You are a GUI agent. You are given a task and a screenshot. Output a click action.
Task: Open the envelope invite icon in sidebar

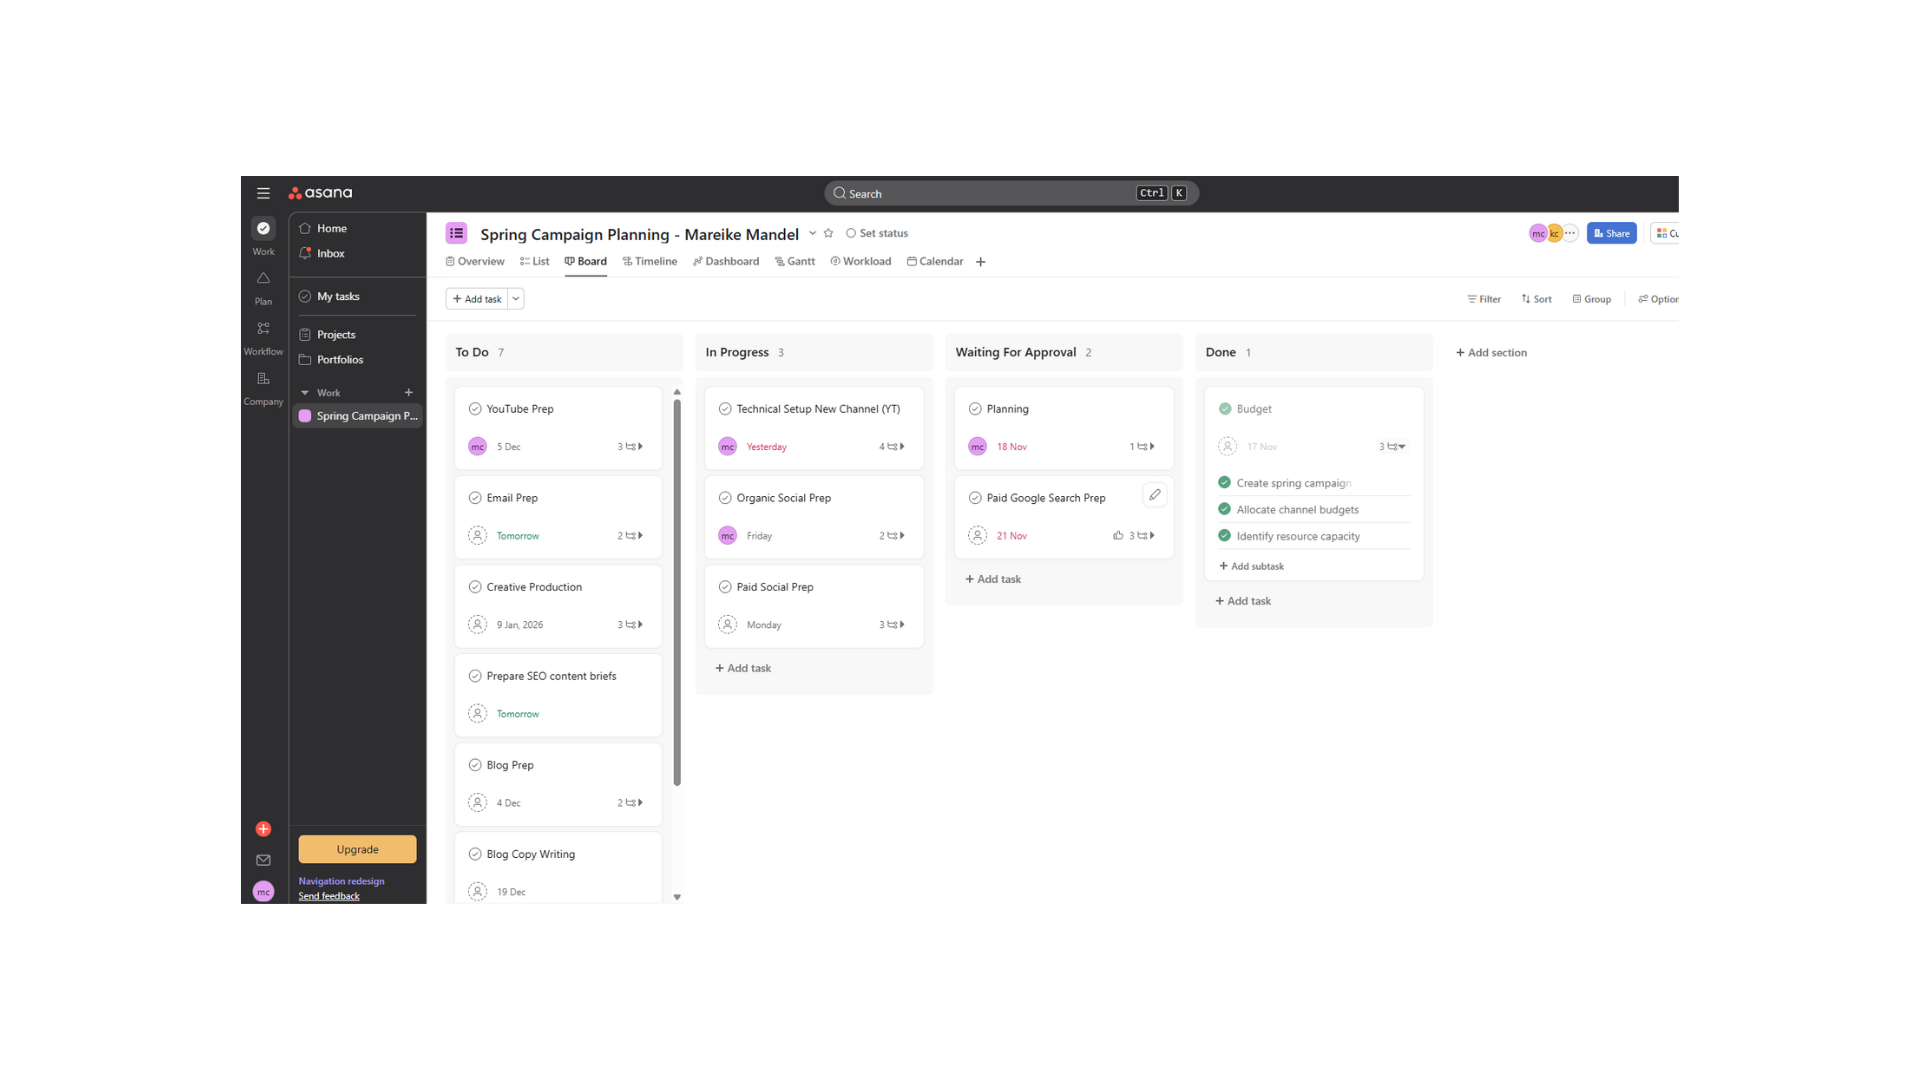tap(263, 860)
